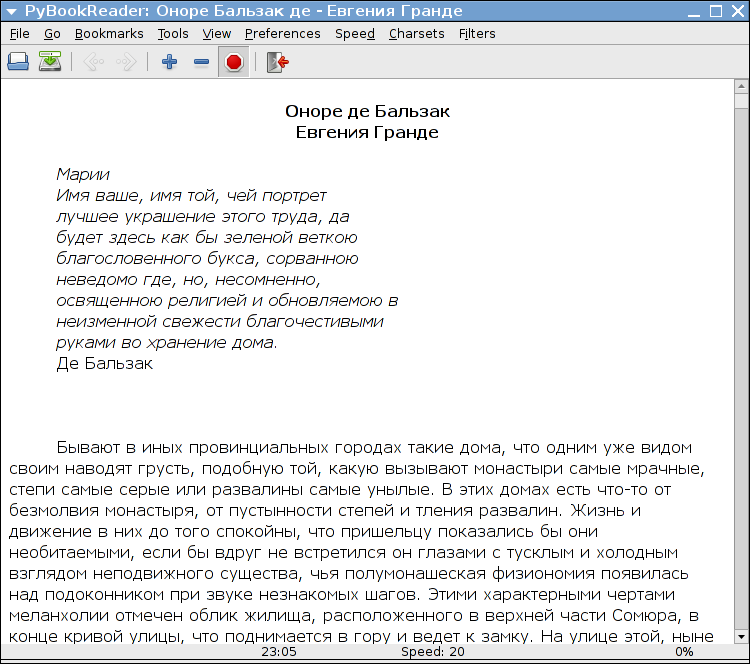750x664 pixels.
Task: Minimize the PyBookReader window
Action: pos(694,11)
